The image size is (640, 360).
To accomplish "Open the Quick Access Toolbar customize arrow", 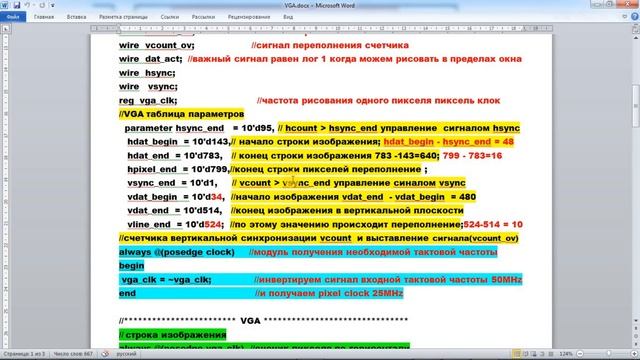I will coord(52,5).
